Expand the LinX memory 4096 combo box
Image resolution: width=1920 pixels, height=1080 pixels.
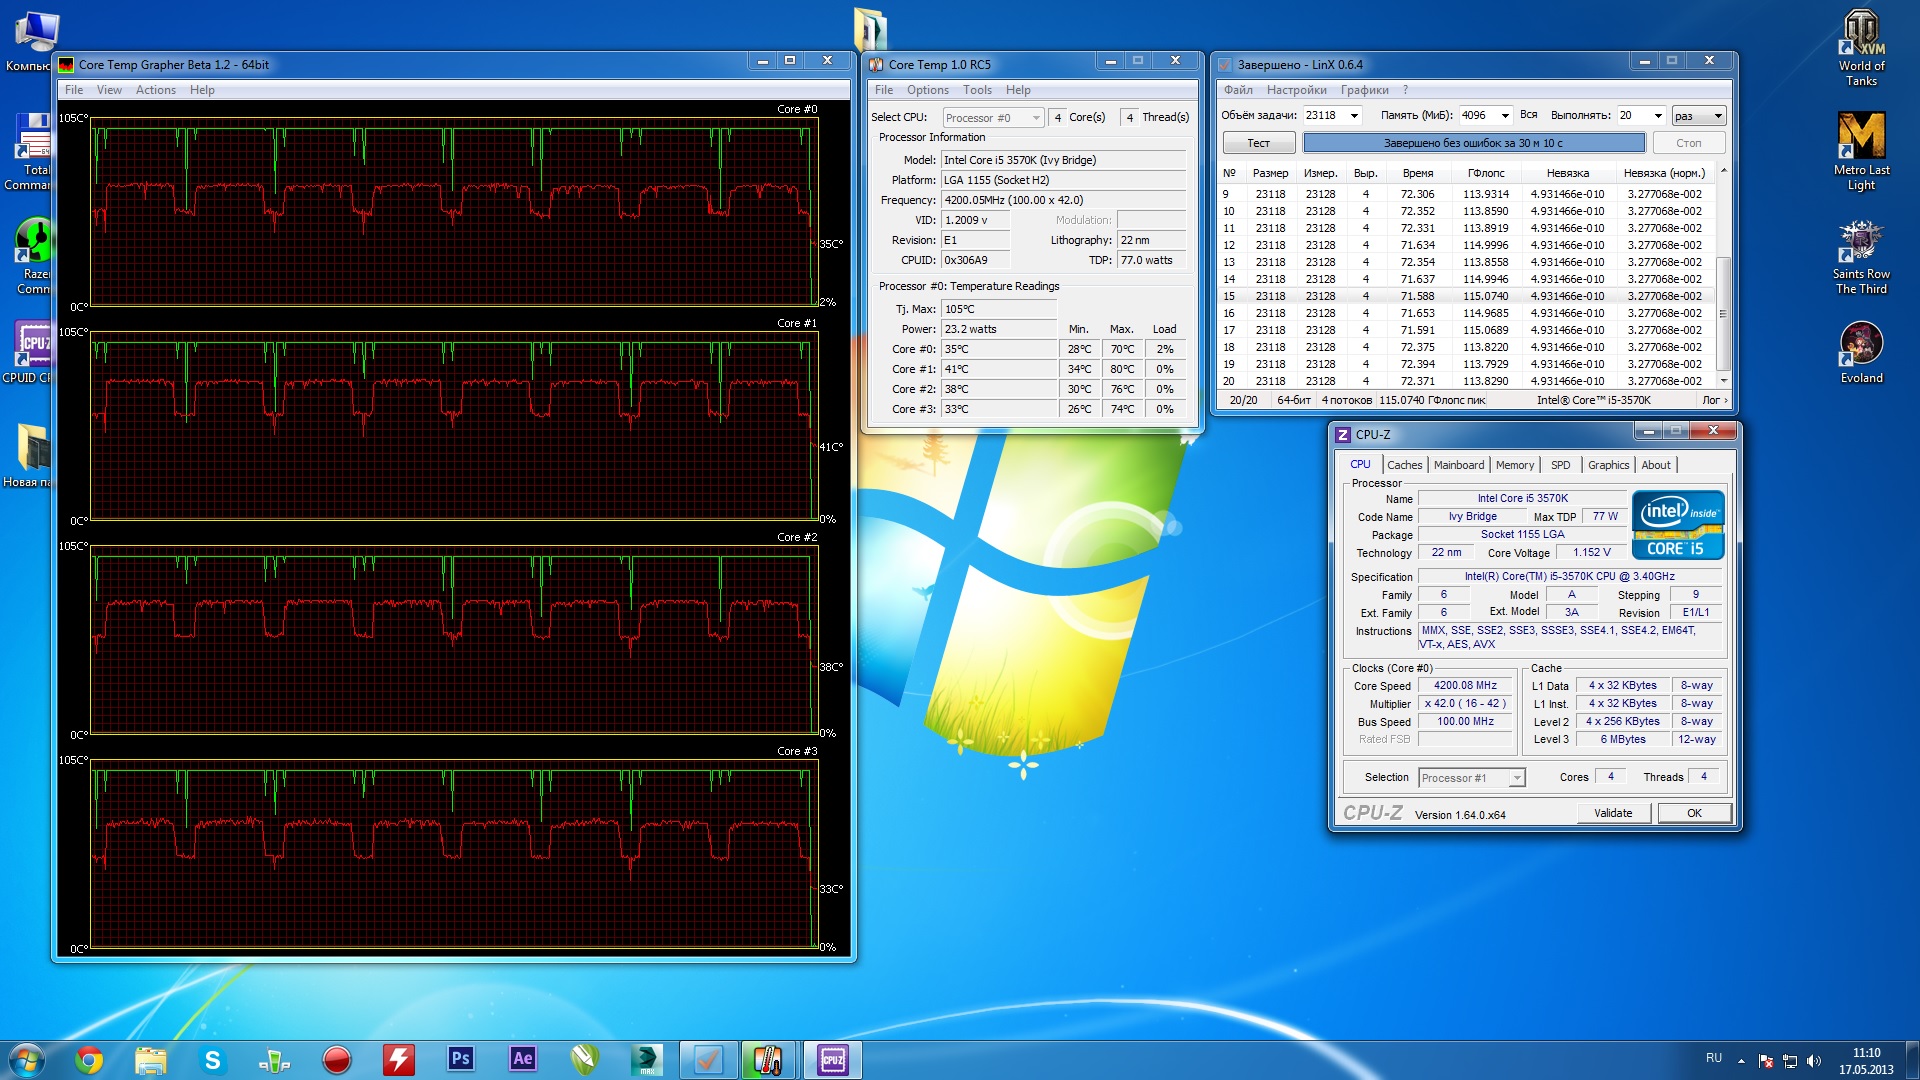[x=1504, y=116]
